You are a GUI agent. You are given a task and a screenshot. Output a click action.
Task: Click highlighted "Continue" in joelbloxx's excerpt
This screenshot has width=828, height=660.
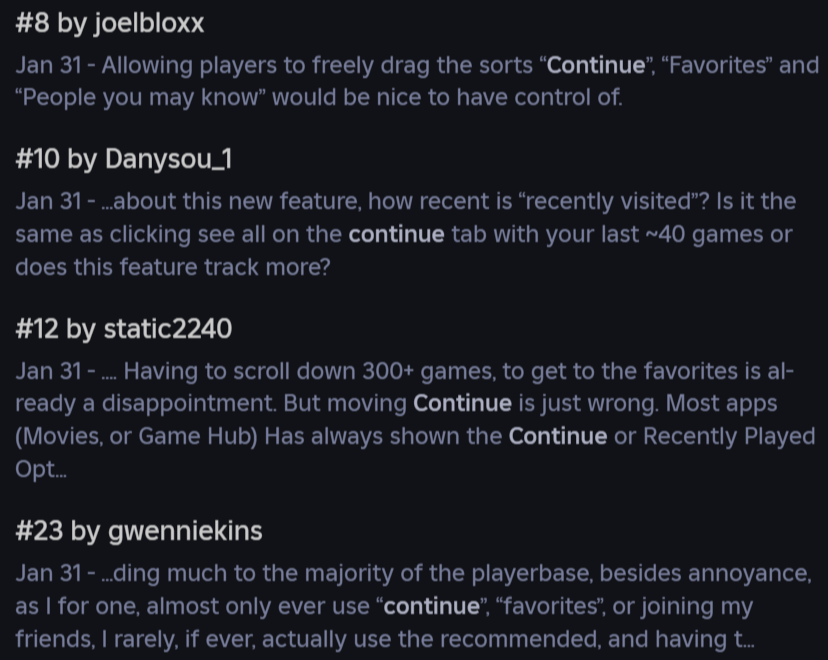(596, 66)
